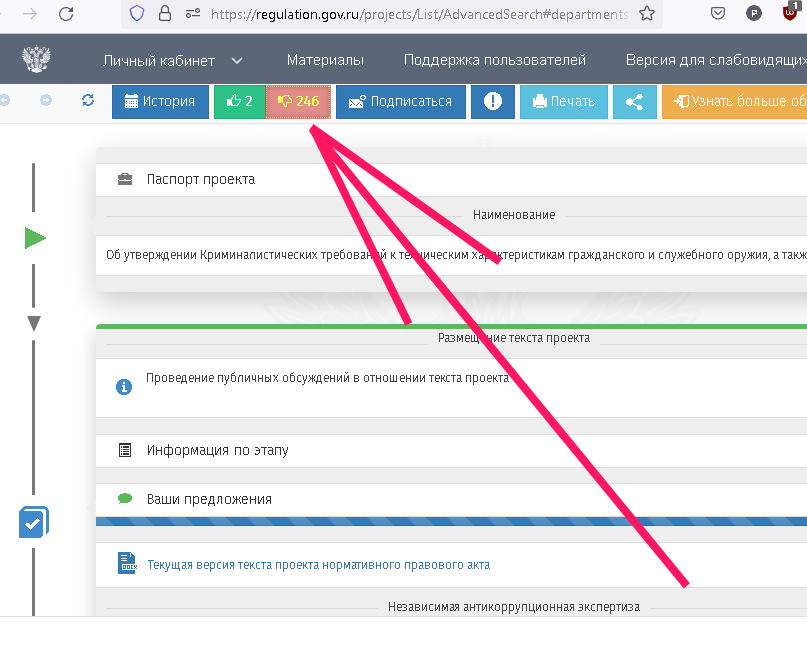The height and width of the screenshot is (669, 807).
Task: Expand the Паспорт проекта section
Action: point(200,179)
